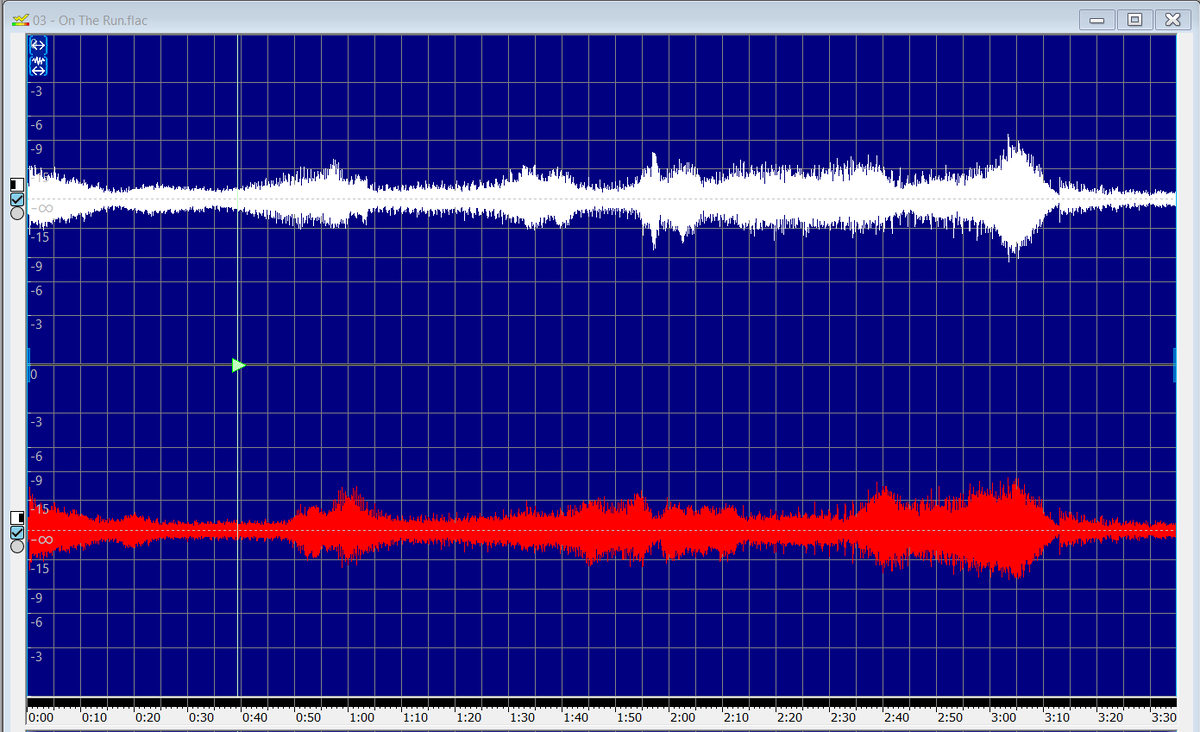Click the half-filled channel icon on red waveform

[16, 518]
